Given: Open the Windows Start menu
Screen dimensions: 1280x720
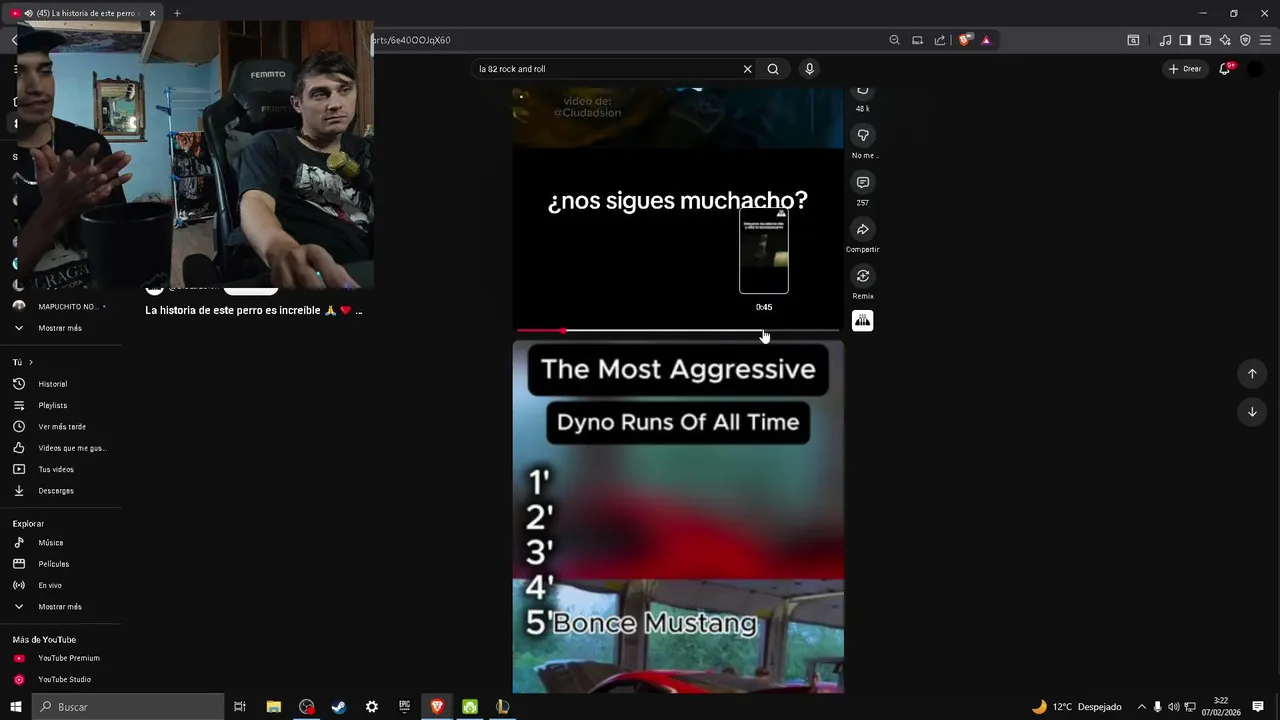Looking at the screenshot, I should pyautogui.click(x=15, y=707).
